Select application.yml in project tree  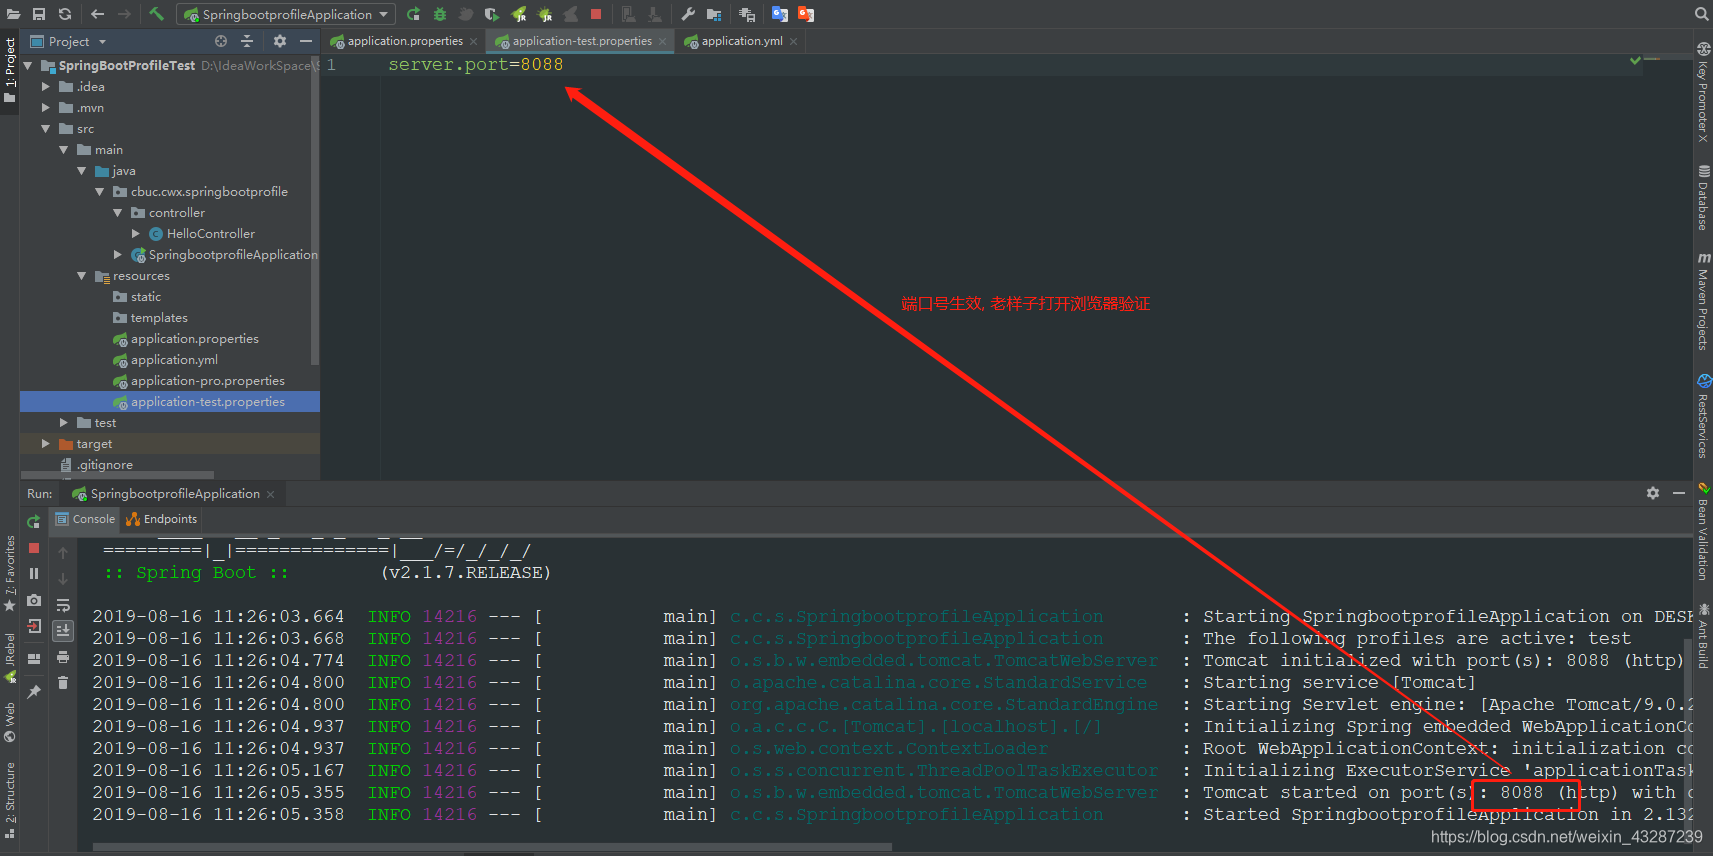click(173, 360)
